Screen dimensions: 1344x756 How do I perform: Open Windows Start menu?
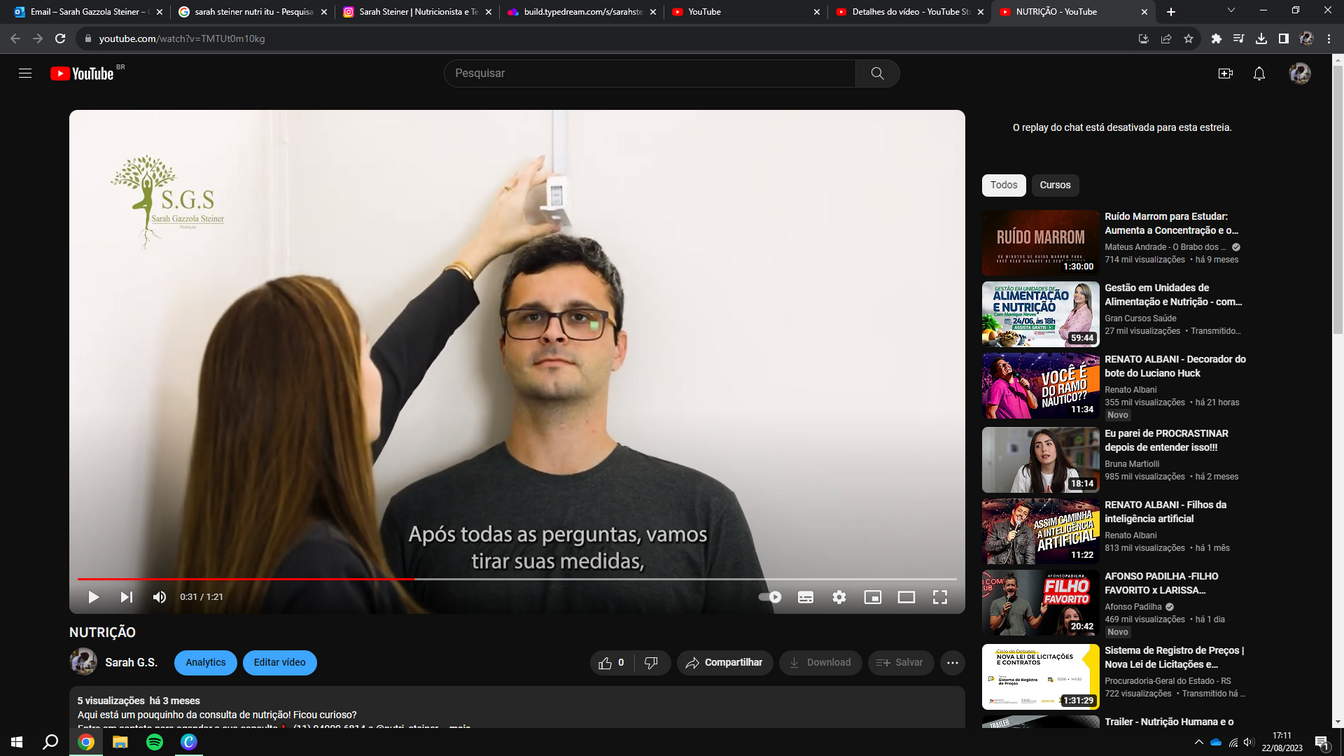[16, 742]
